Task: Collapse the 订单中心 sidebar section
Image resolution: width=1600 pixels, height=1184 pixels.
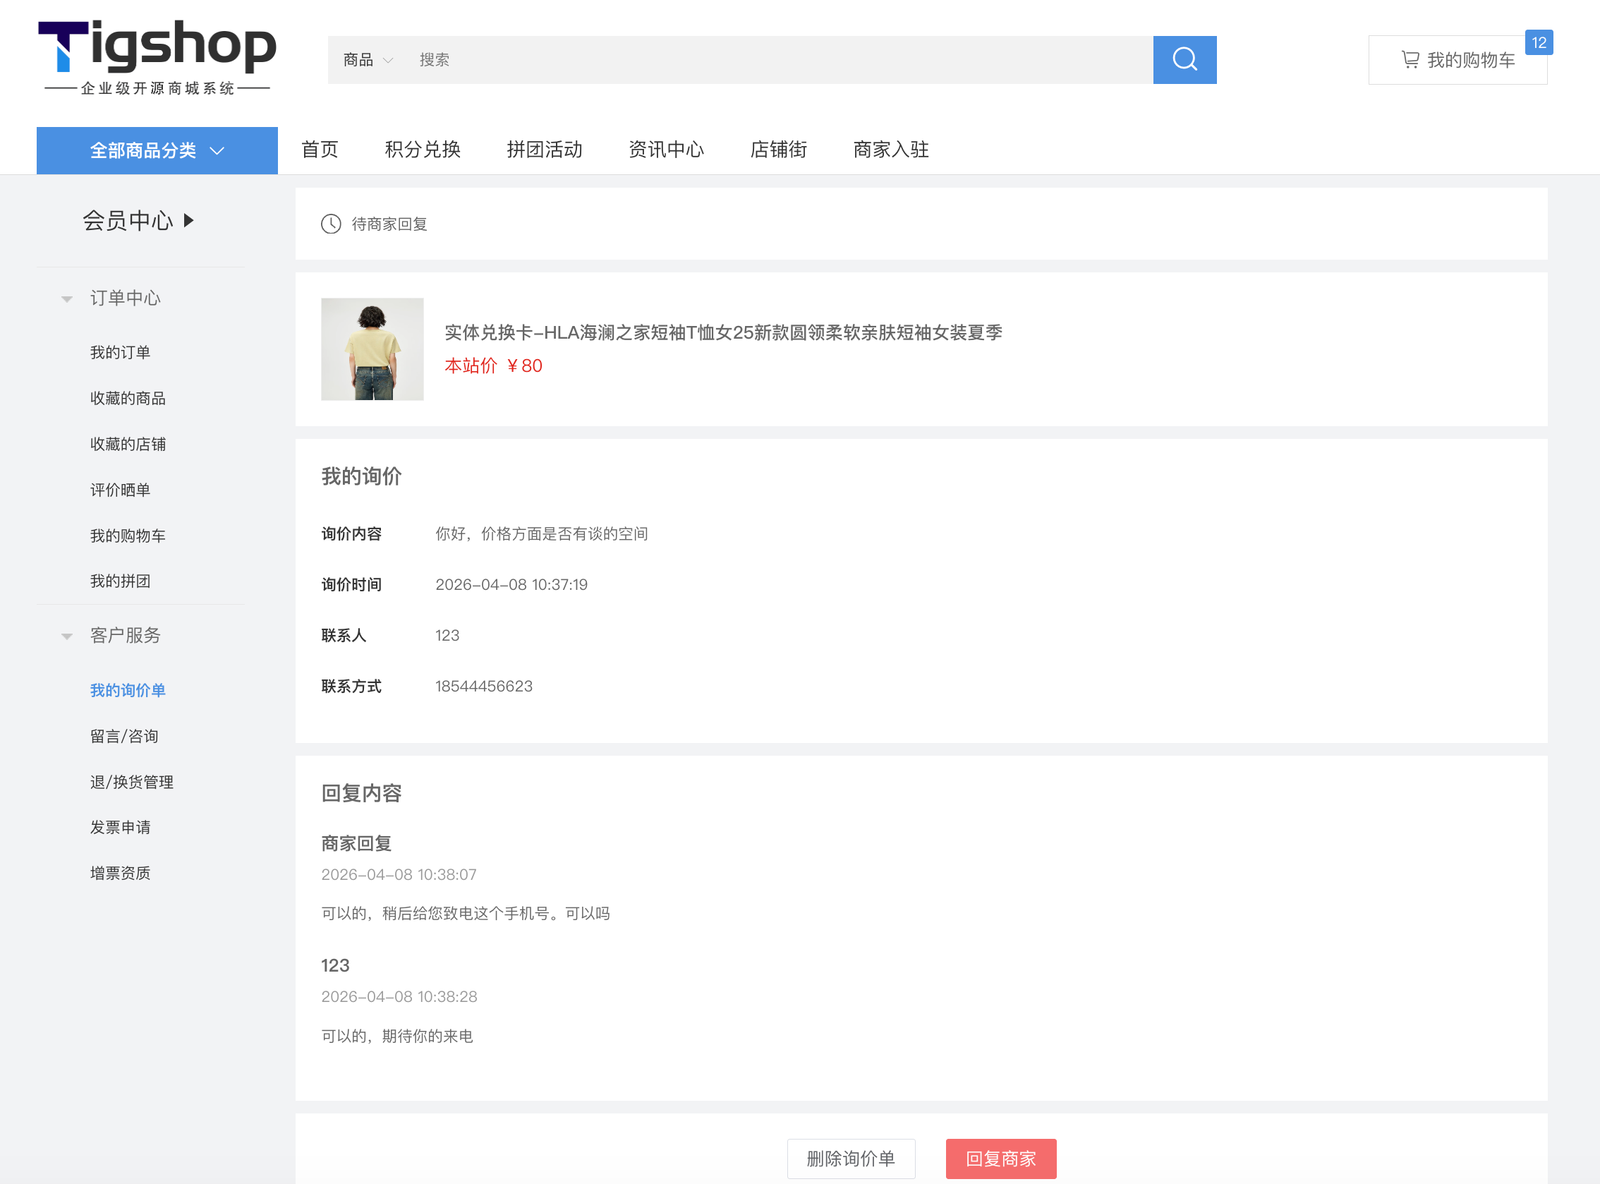Action: tap(67, 299)
